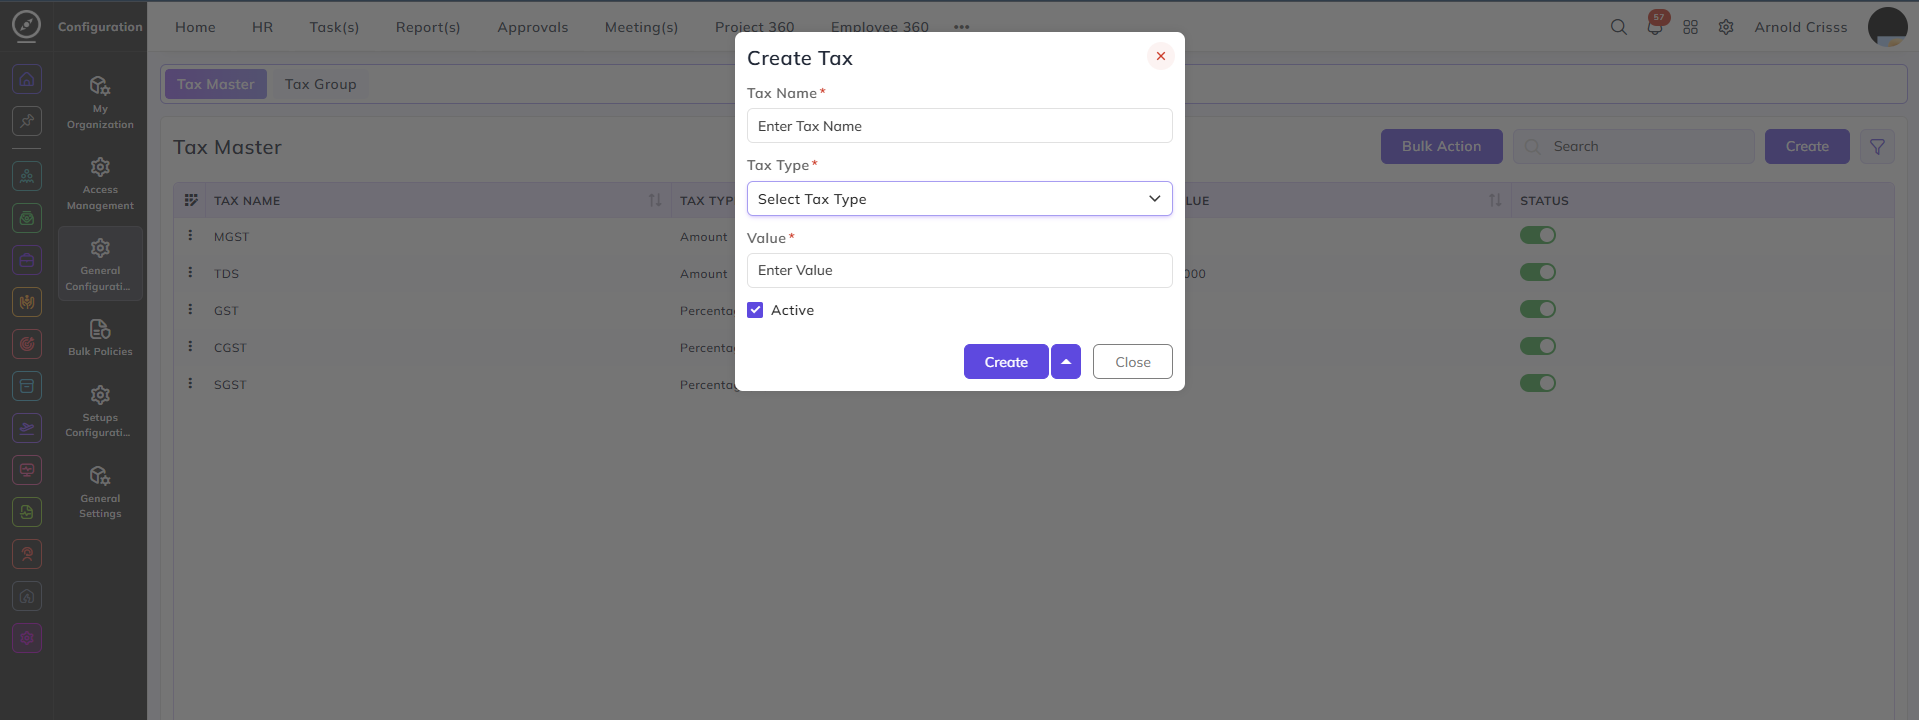The height and width of the screenshot is (720, 1919).
Task: Focus the Enter Value field
Action: 959,270
